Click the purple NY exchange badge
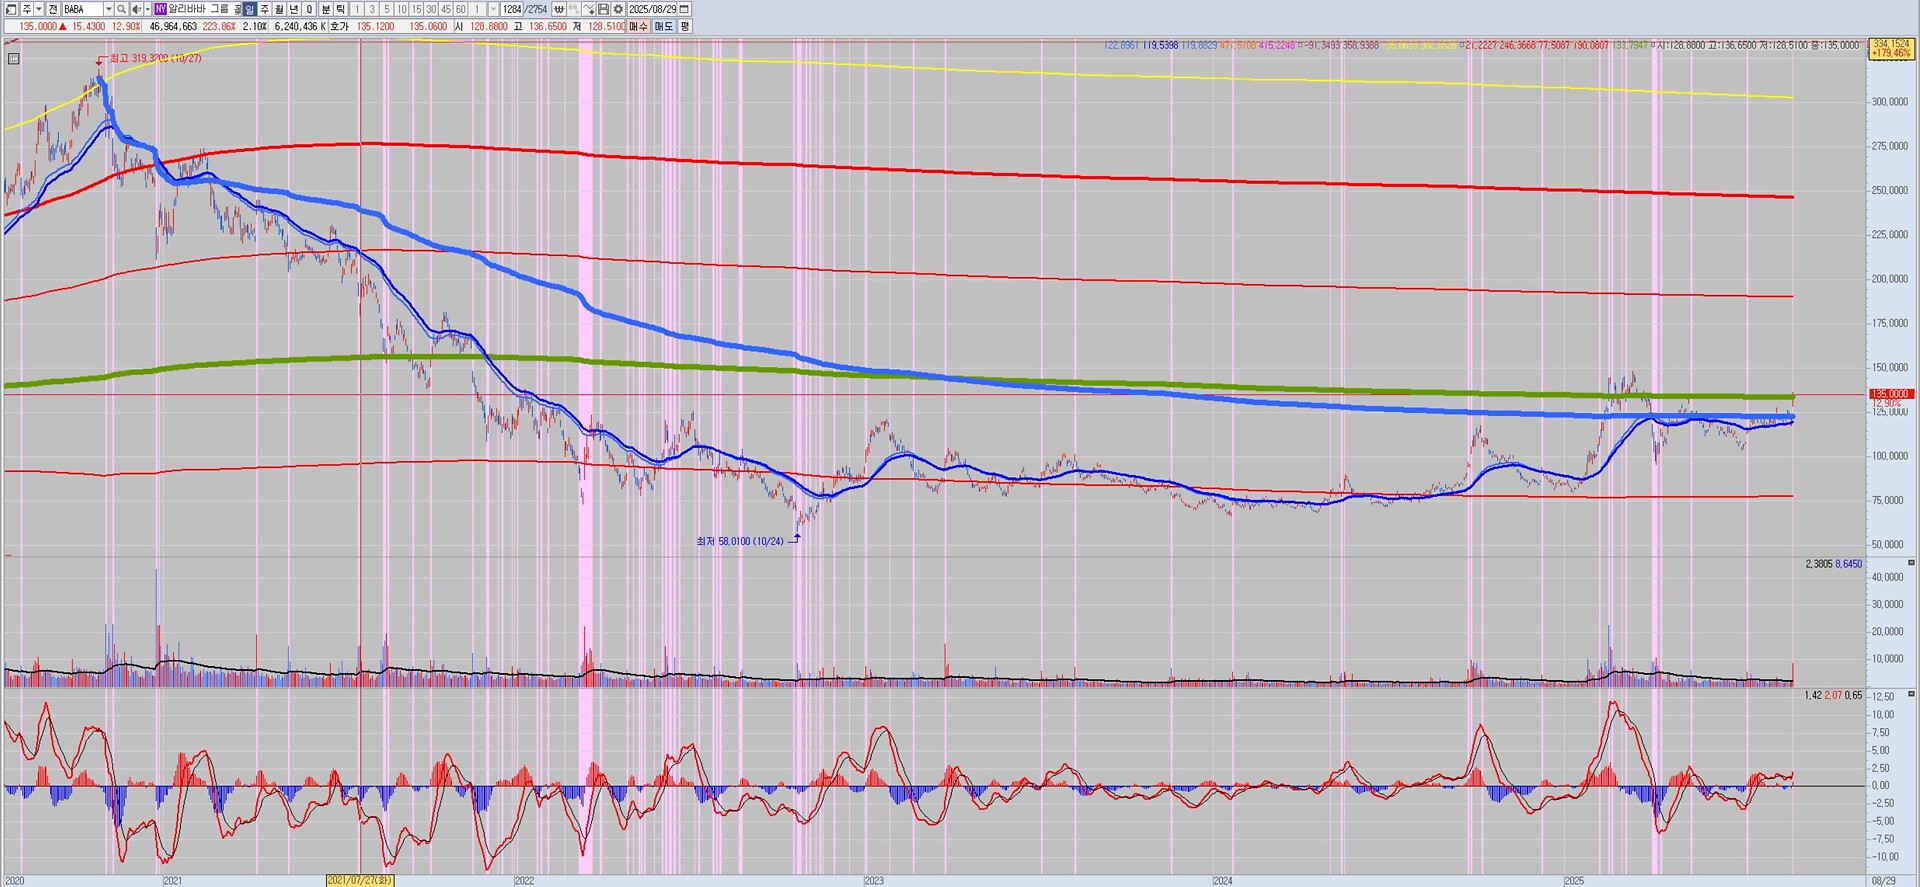The width and height of the screenshot is (1920, 887). (x=160, y=9)
